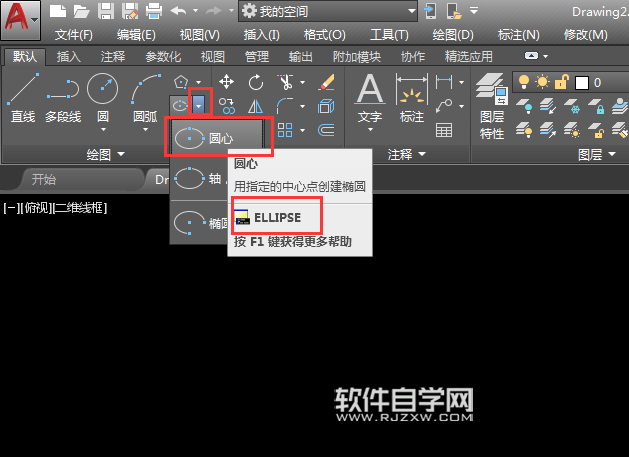Open the 文字 (Text) tool
Screen dimensions: 629x457
[370, 99]
